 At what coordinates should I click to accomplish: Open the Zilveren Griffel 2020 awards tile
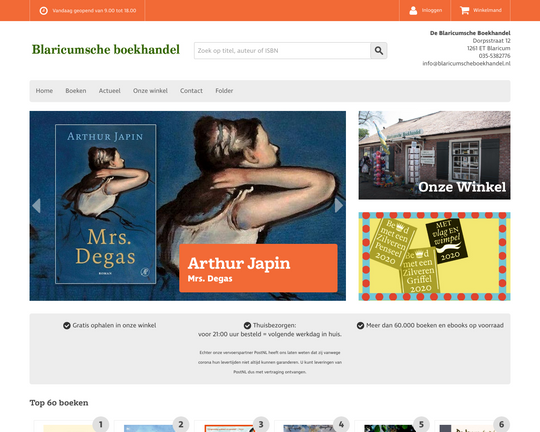pyautogui.click(x=434, y=256)
